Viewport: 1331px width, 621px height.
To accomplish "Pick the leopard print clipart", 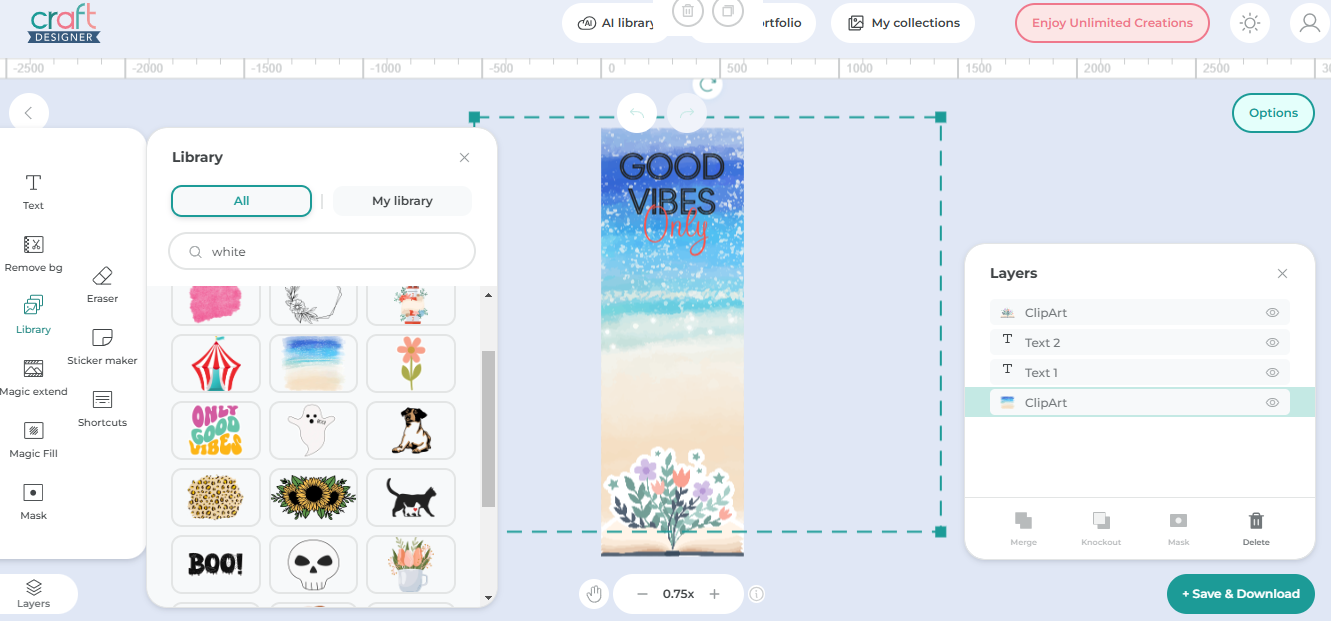I will click(x=216, y=497).
